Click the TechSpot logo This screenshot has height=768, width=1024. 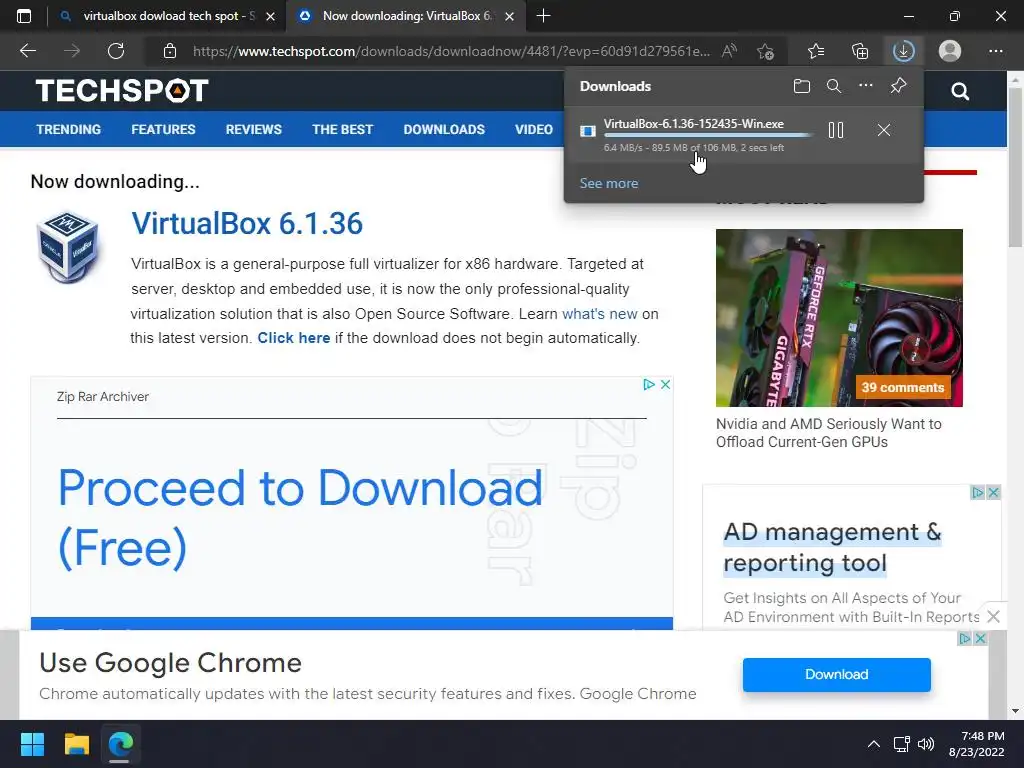pos(122,90)
